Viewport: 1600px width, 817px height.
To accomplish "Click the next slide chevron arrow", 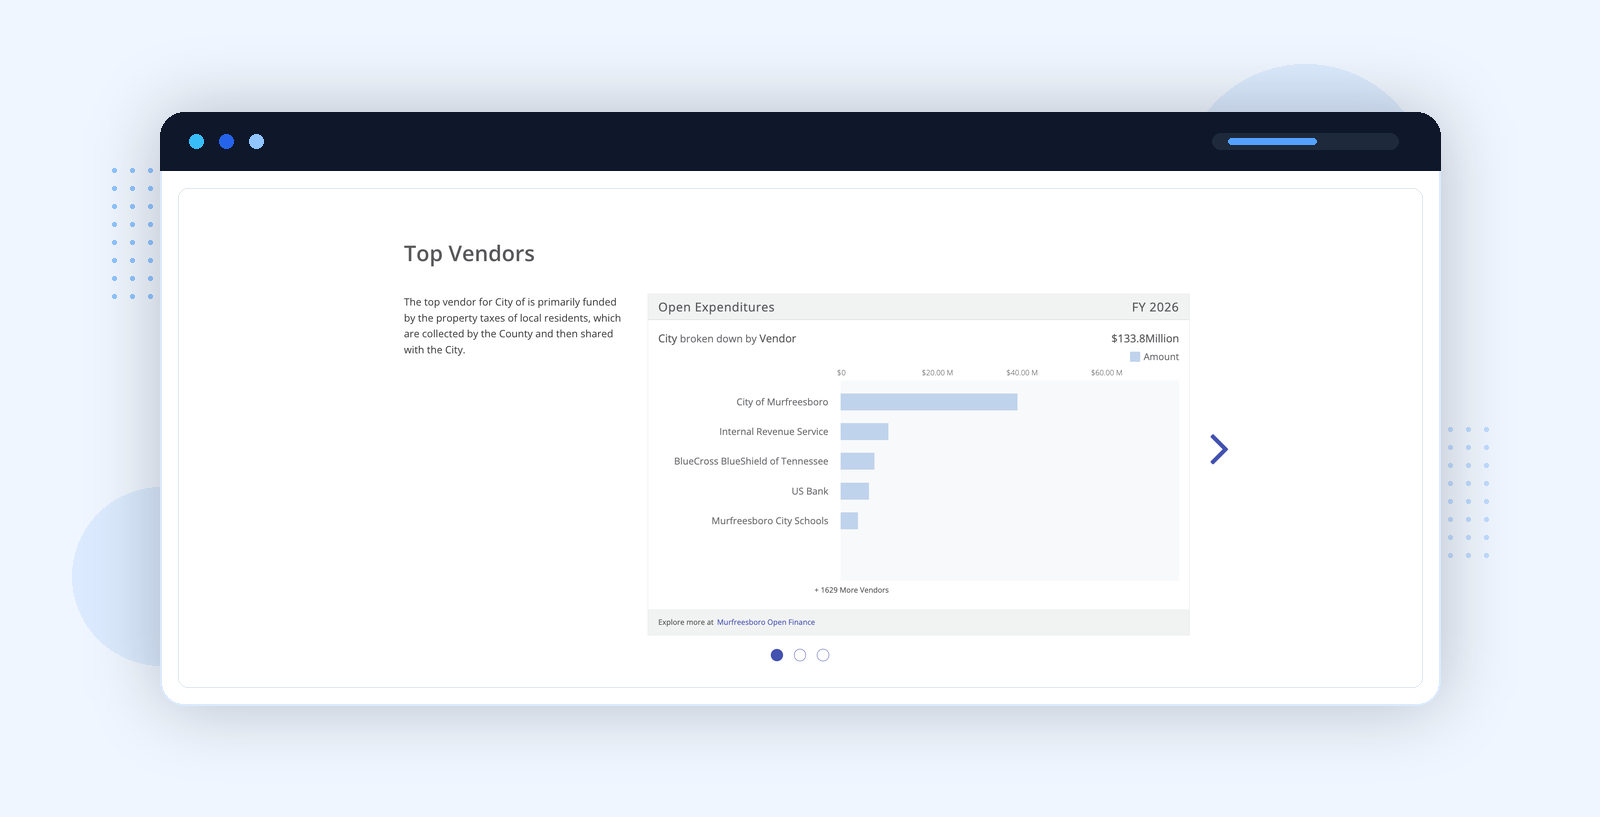I will pos(1219,449).
